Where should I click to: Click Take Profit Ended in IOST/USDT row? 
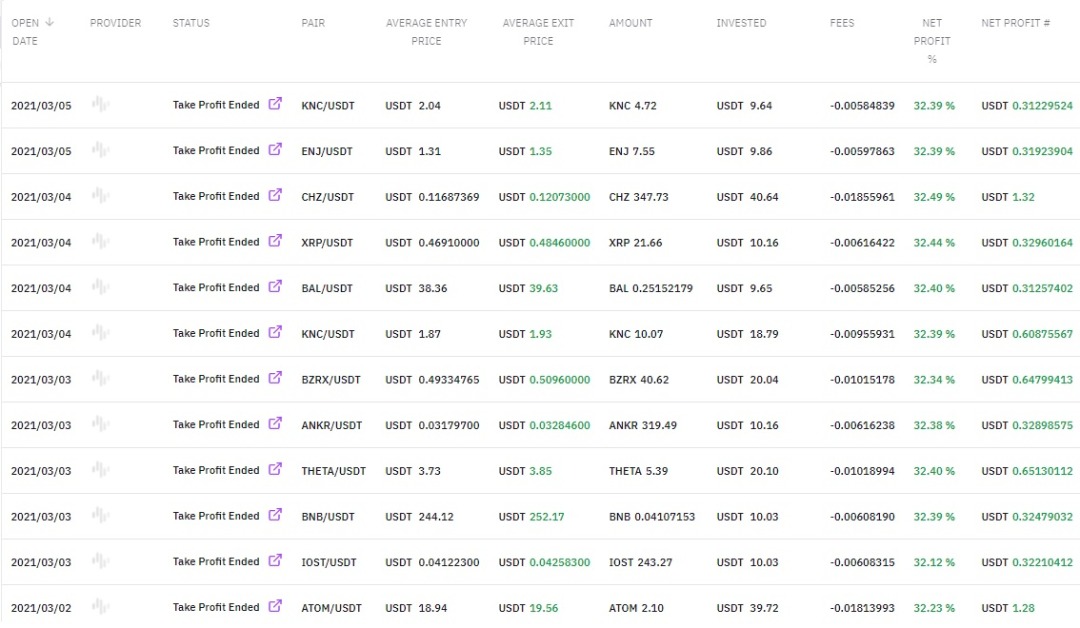pos(215,562)
